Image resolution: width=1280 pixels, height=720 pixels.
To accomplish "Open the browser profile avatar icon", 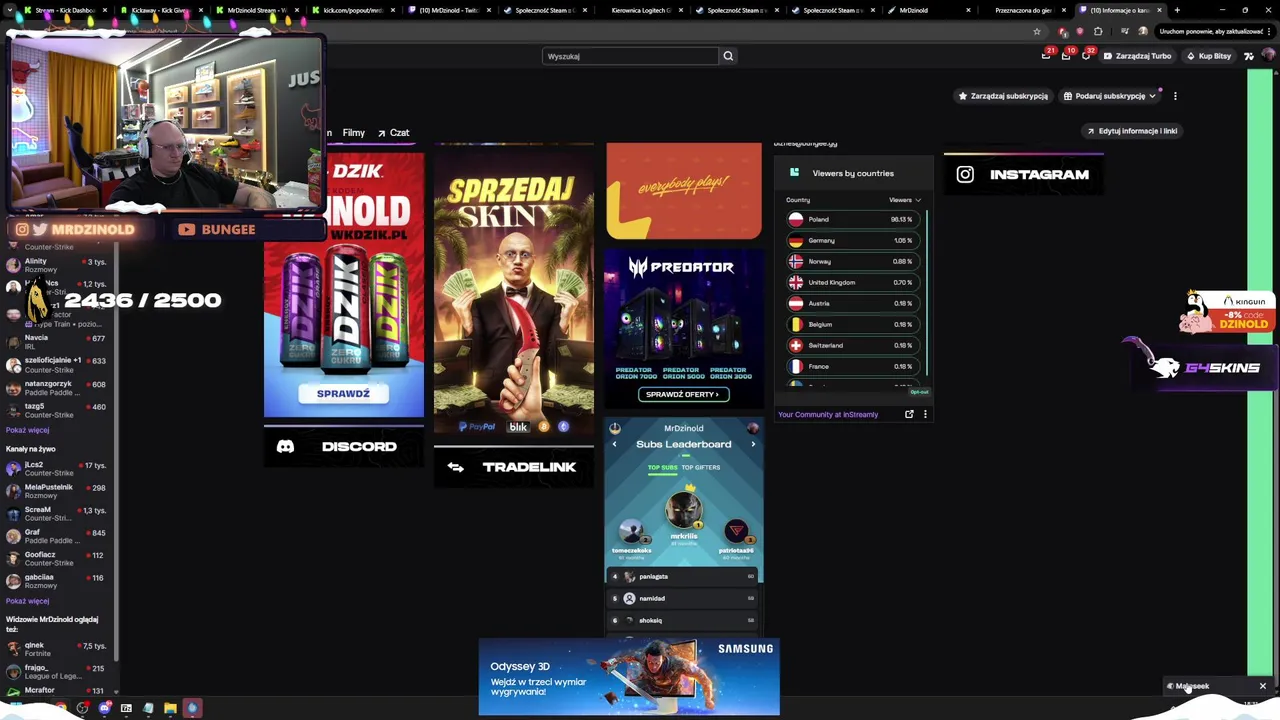I will tap(1143, 31).
